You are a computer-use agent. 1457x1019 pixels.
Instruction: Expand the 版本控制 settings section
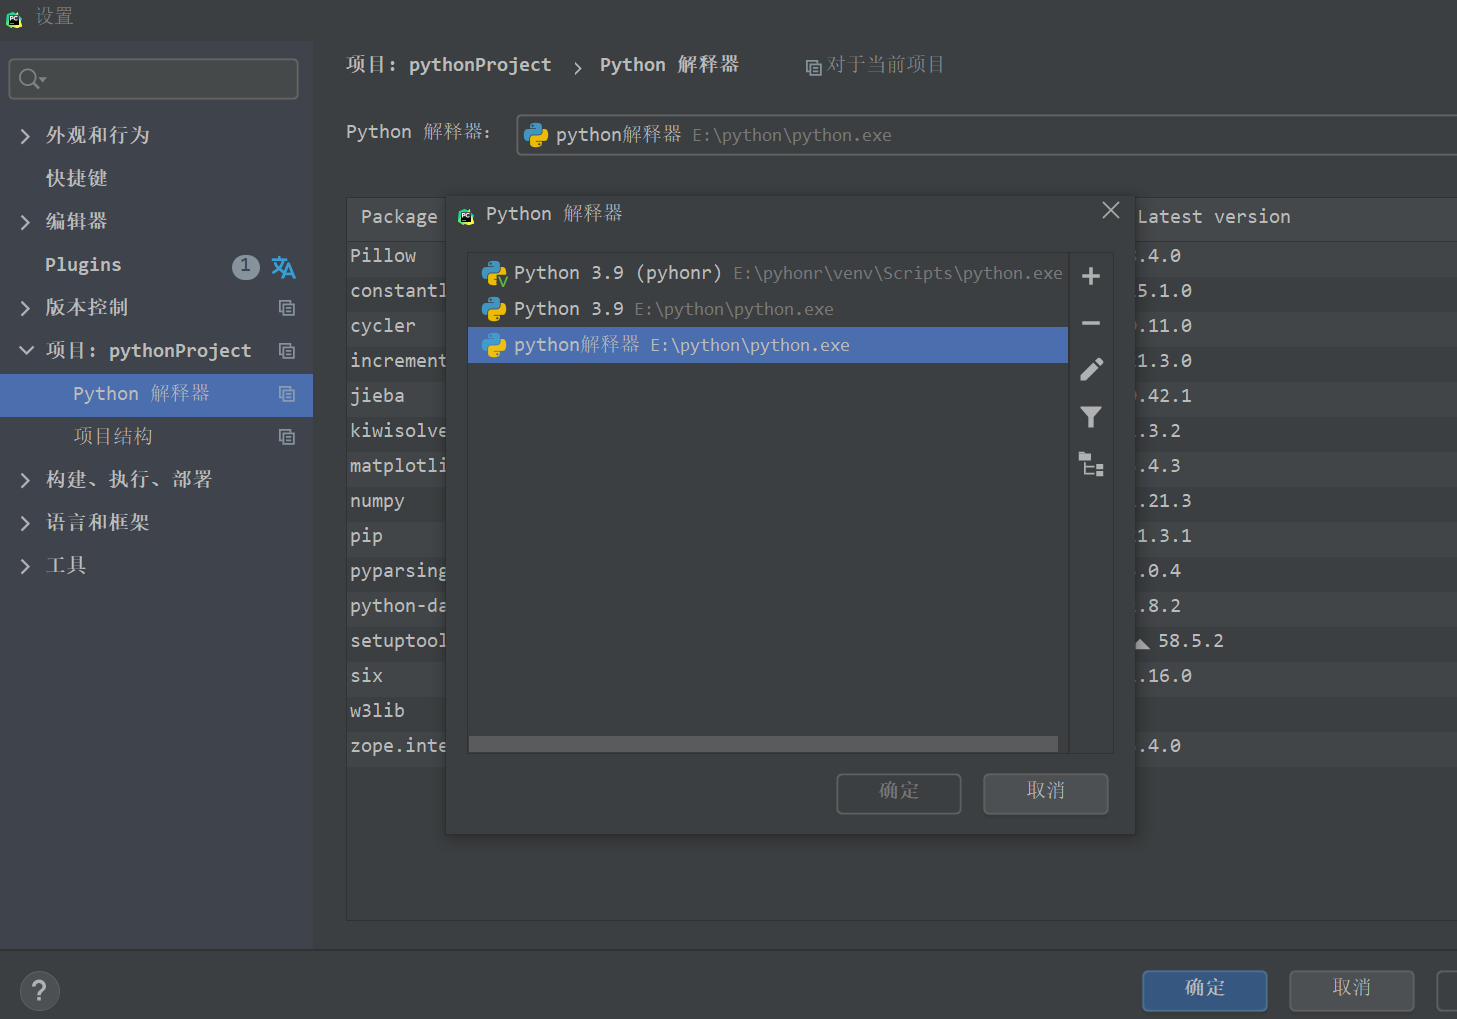tap(25, 308)
